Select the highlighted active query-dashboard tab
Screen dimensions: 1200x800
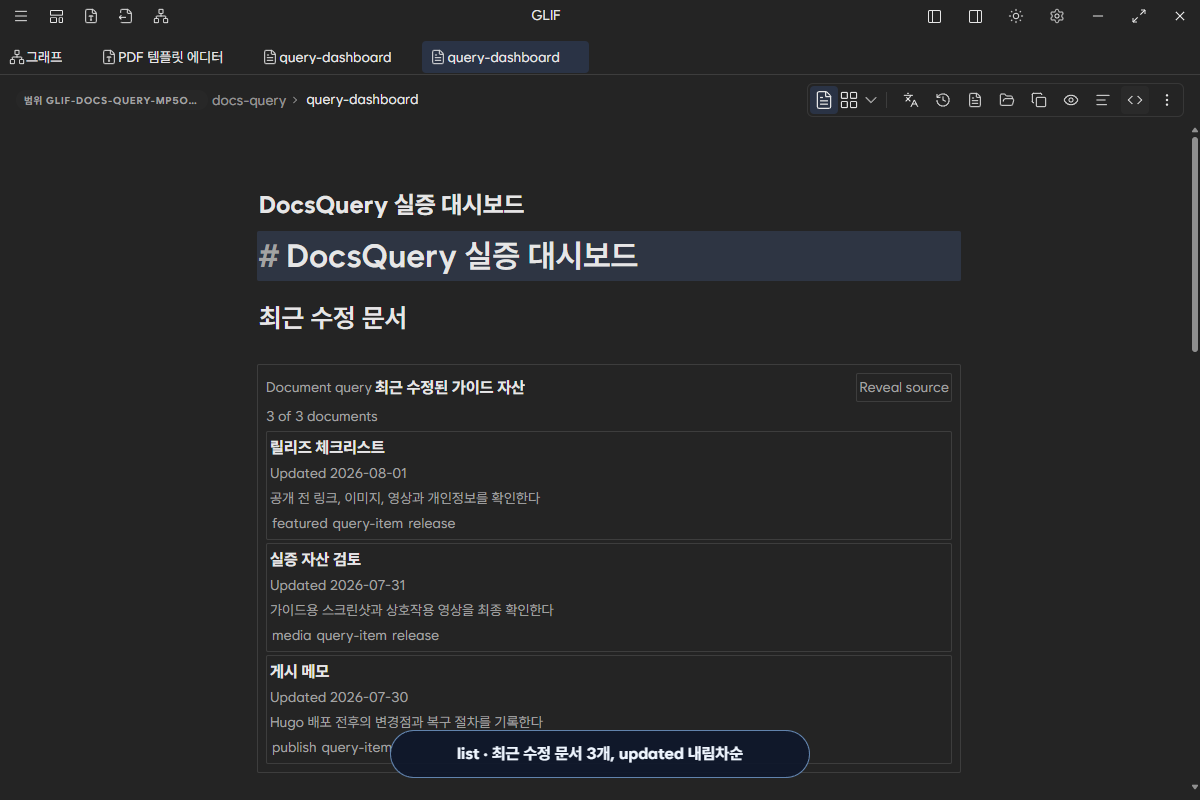(505, 57)
